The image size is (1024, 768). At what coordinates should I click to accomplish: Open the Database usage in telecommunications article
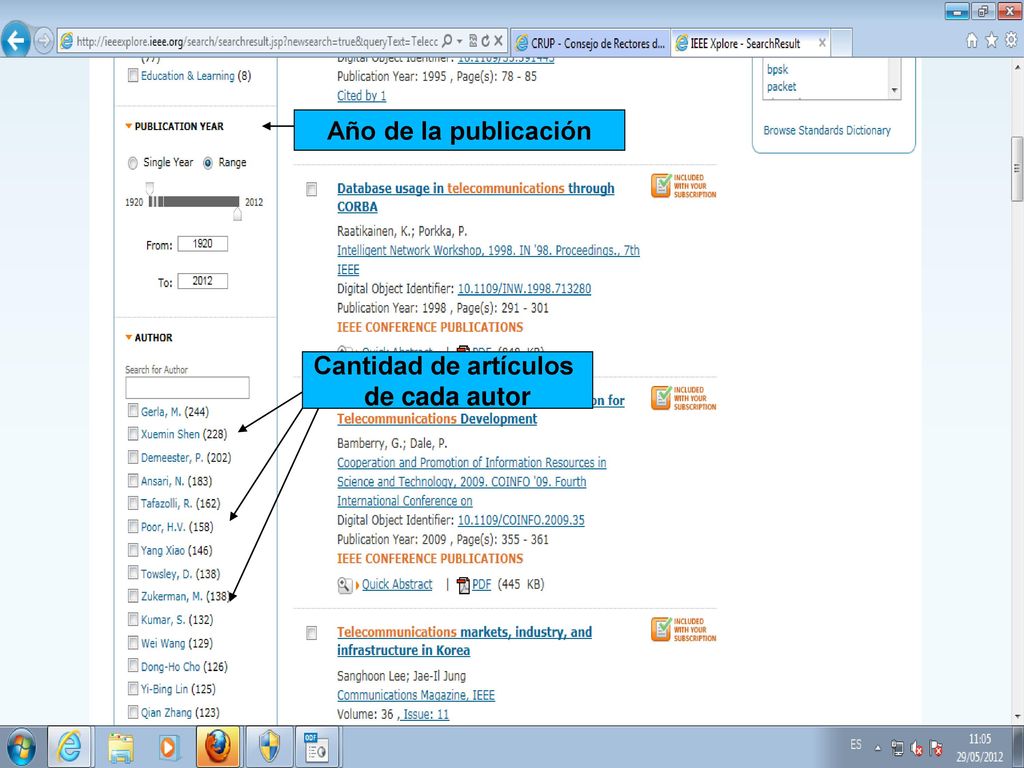tap(475, 197)
